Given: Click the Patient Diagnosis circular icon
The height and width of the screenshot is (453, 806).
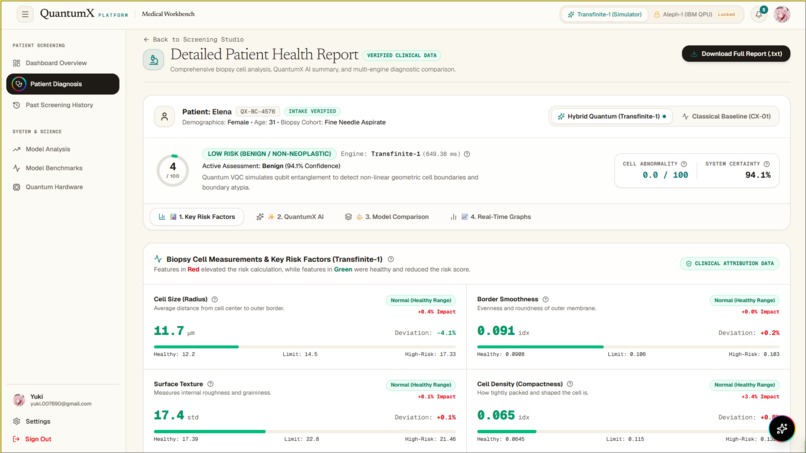Looking at the screenshot, I should point(19,84).
